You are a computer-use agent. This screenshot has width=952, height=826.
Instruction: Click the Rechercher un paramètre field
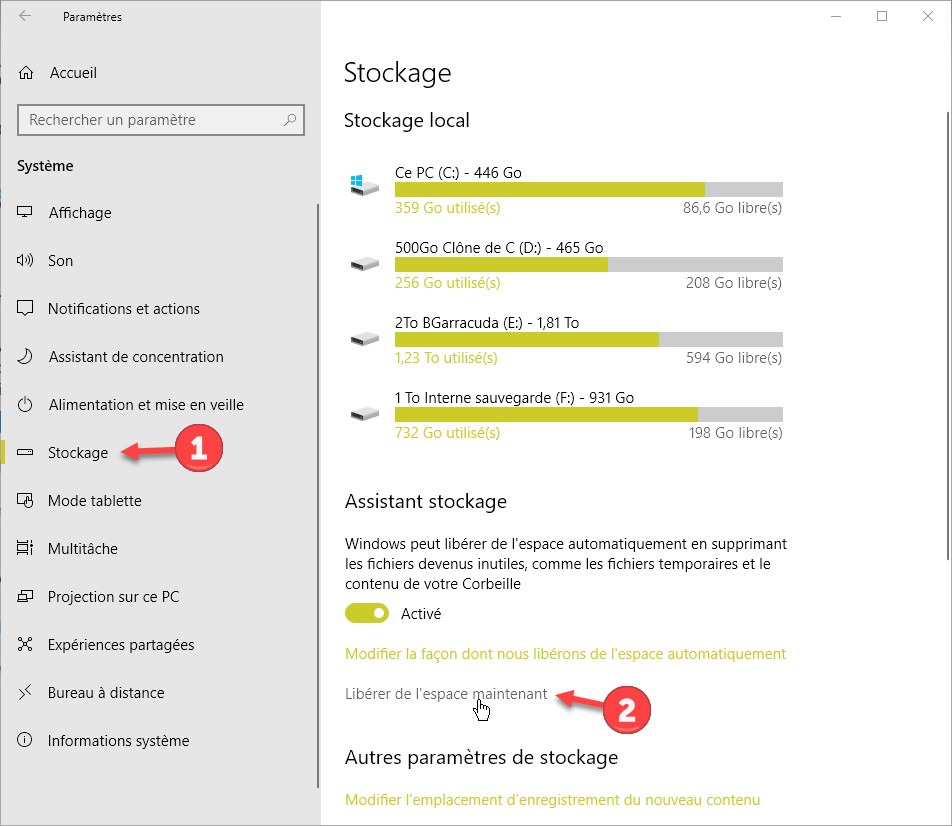150,120
